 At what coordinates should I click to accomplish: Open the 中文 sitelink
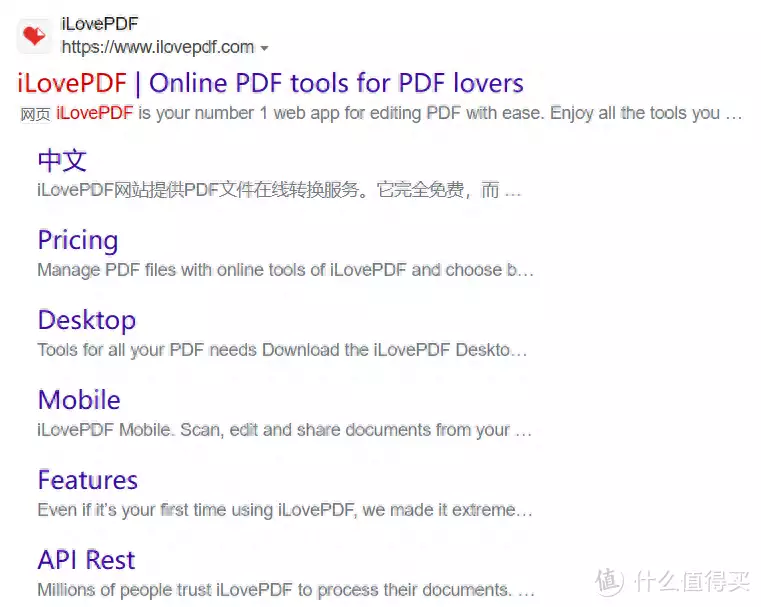(62, 161)
